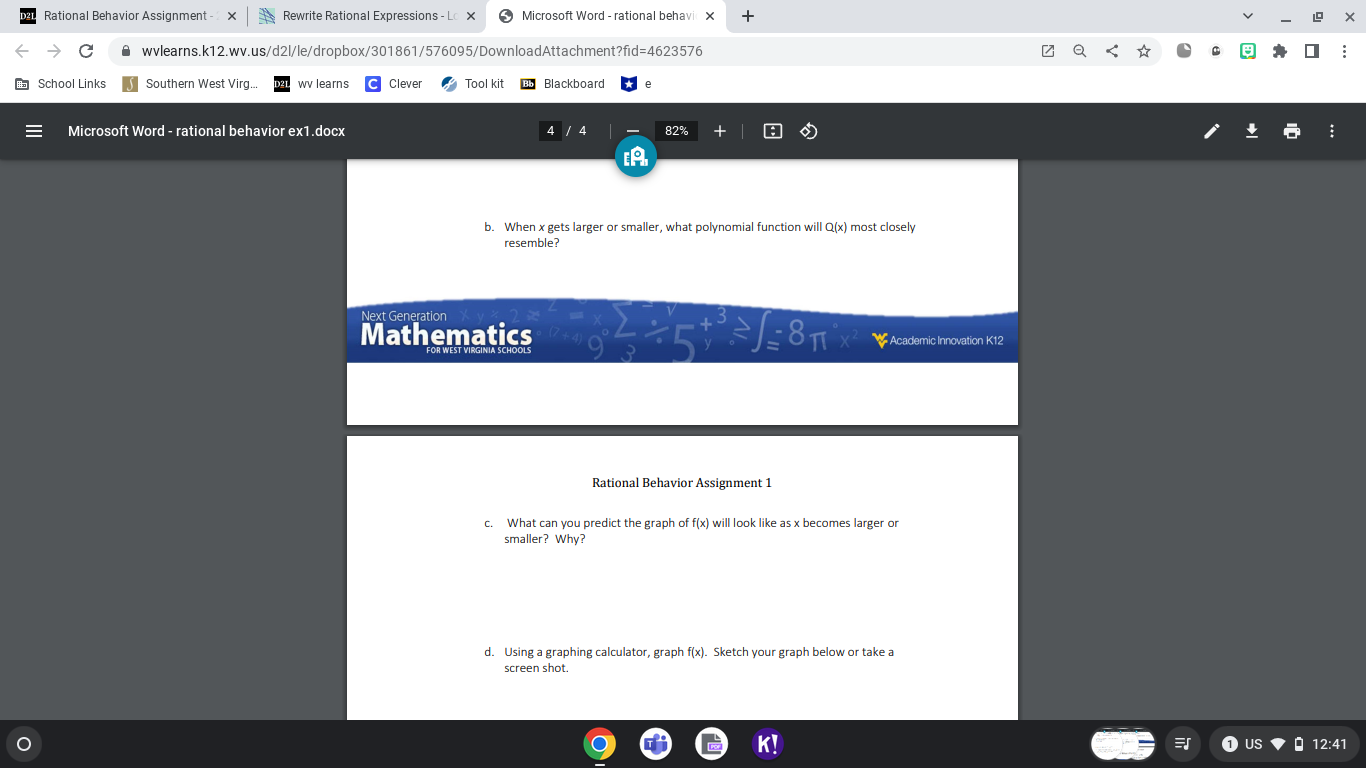Open the PDF viewer hamburger menu

click(x=33, y=130)
